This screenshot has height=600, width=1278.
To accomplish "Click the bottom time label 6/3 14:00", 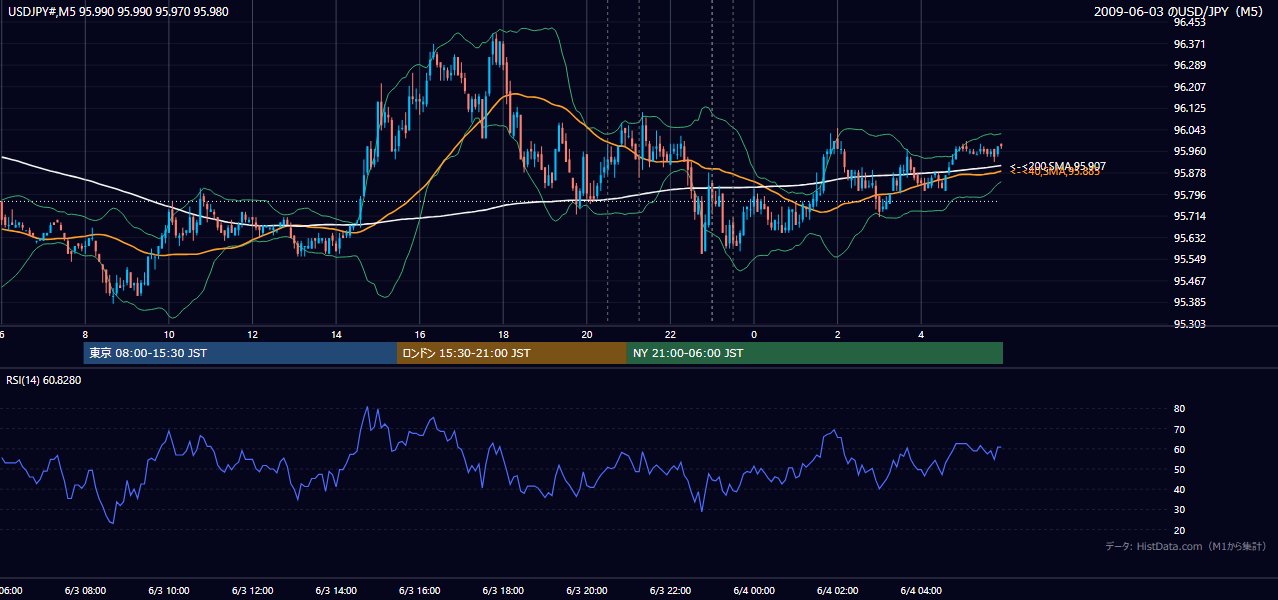I will (x=336, y=591).
